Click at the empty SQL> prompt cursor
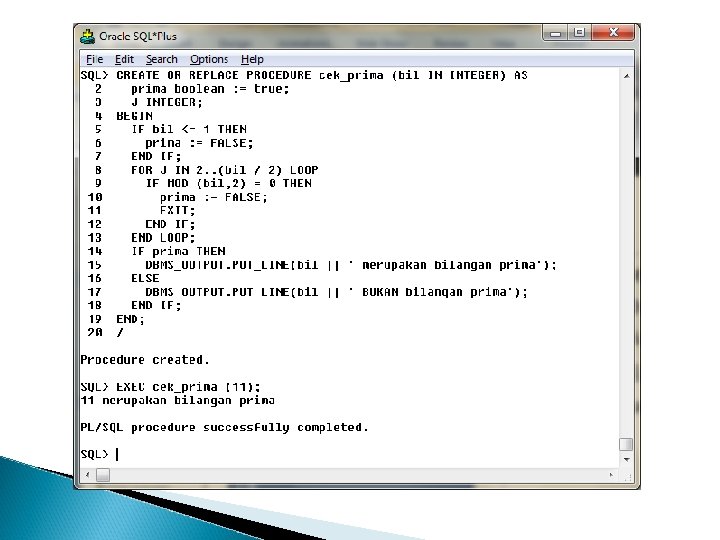 pyautogui.click(x=117, y=454)
